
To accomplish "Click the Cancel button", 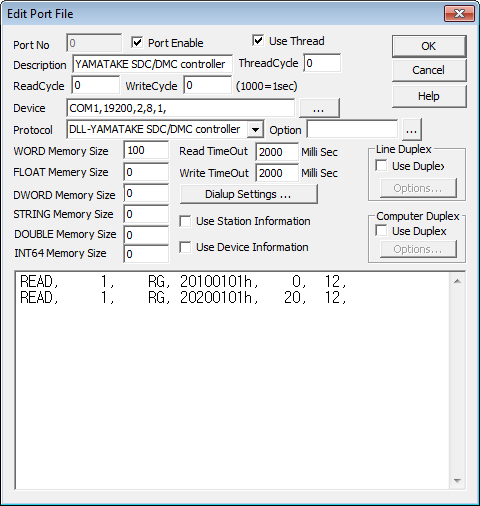I will coord(429,70).
